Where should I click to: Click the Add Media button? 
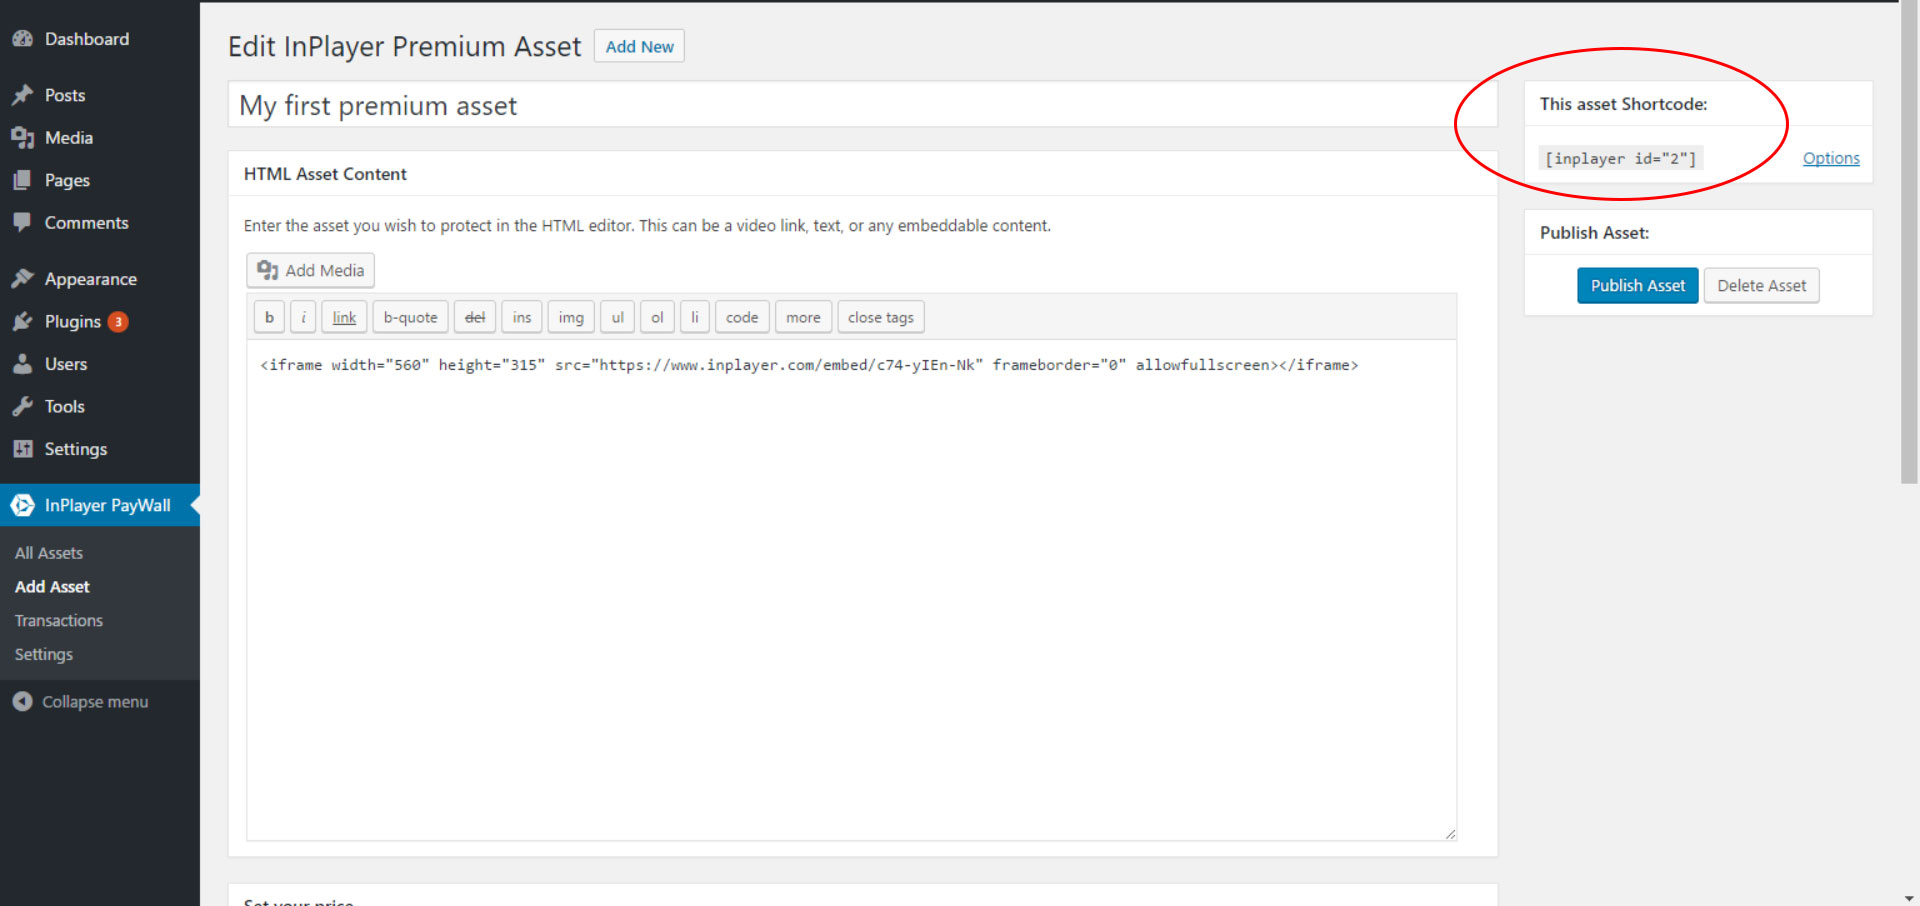coord(311,270)
